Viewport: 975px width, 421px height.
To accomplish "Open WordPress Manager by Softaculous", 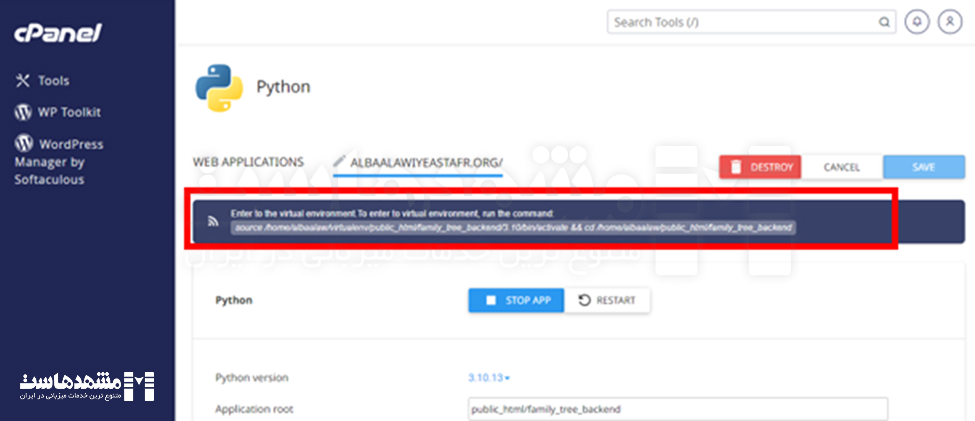I will [61, 162].
